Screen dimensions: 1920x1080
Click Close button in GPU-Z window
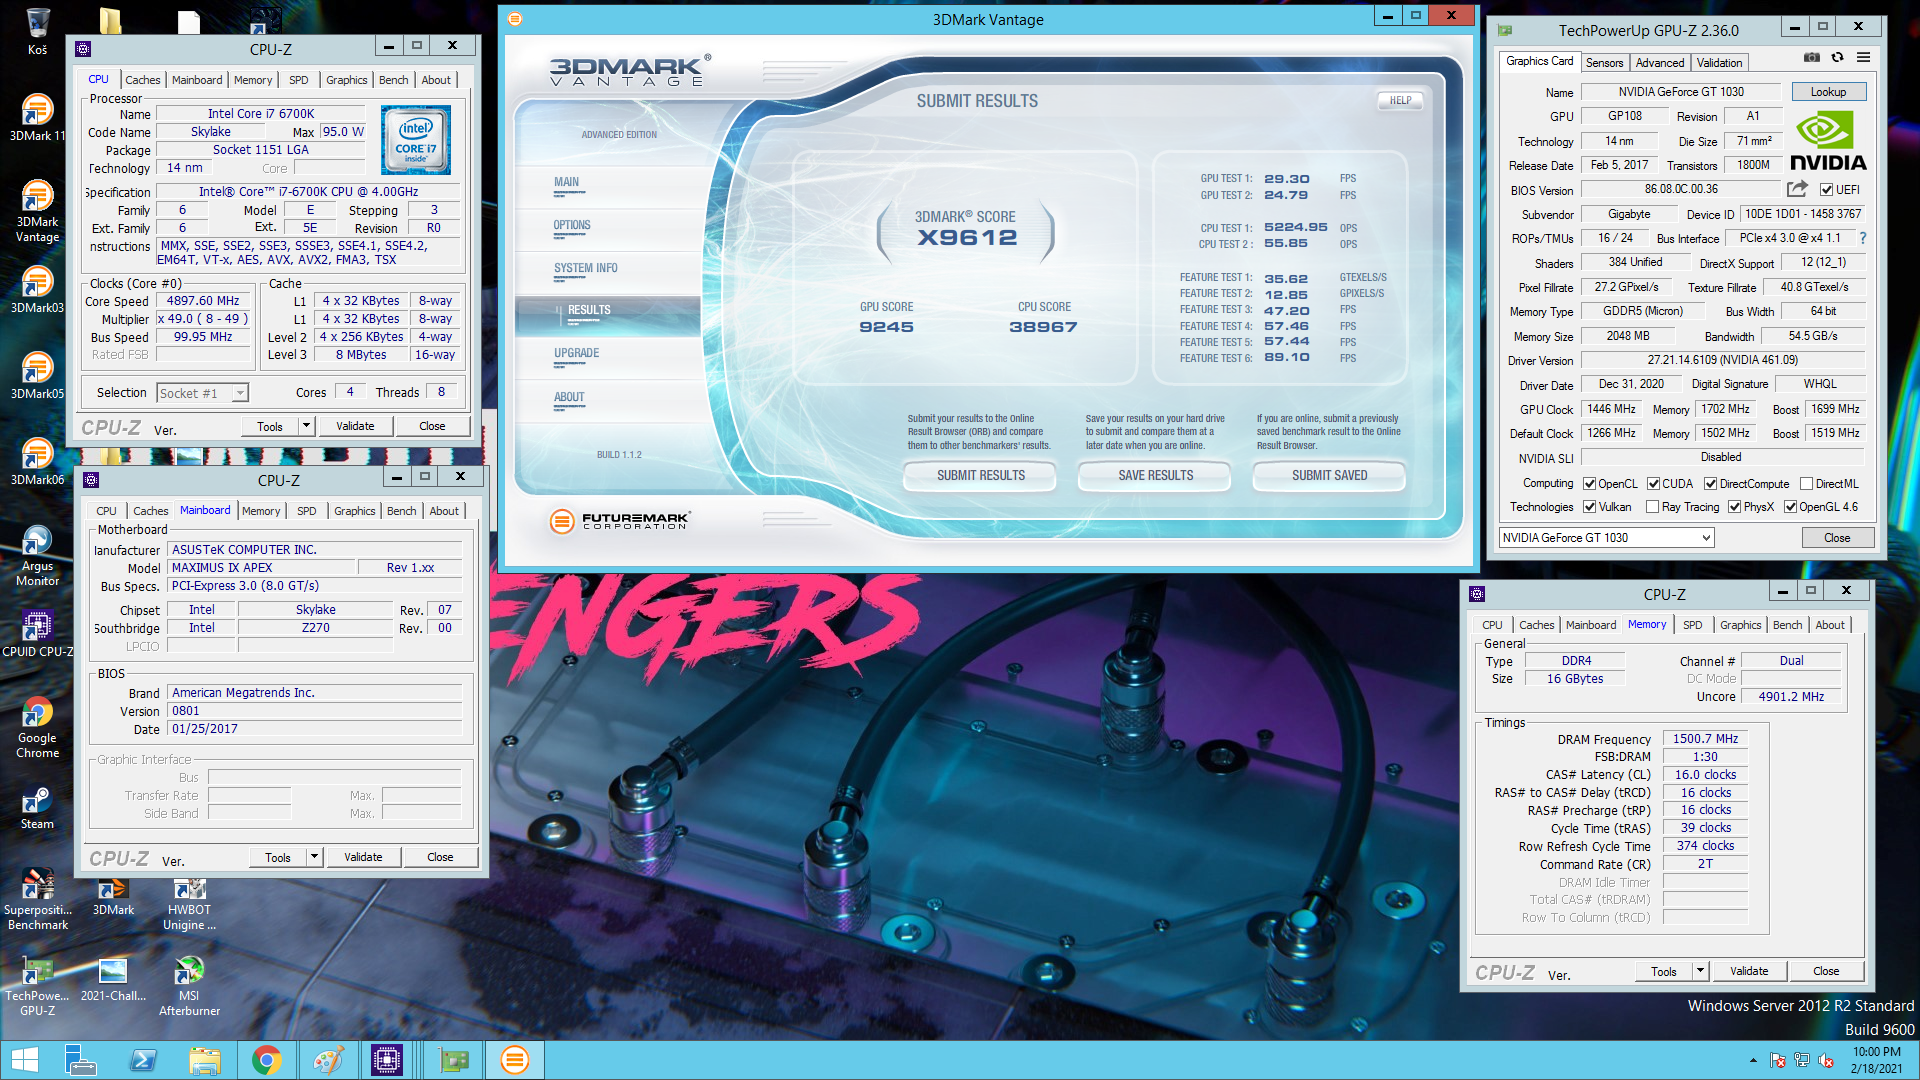click(1837, 538)
